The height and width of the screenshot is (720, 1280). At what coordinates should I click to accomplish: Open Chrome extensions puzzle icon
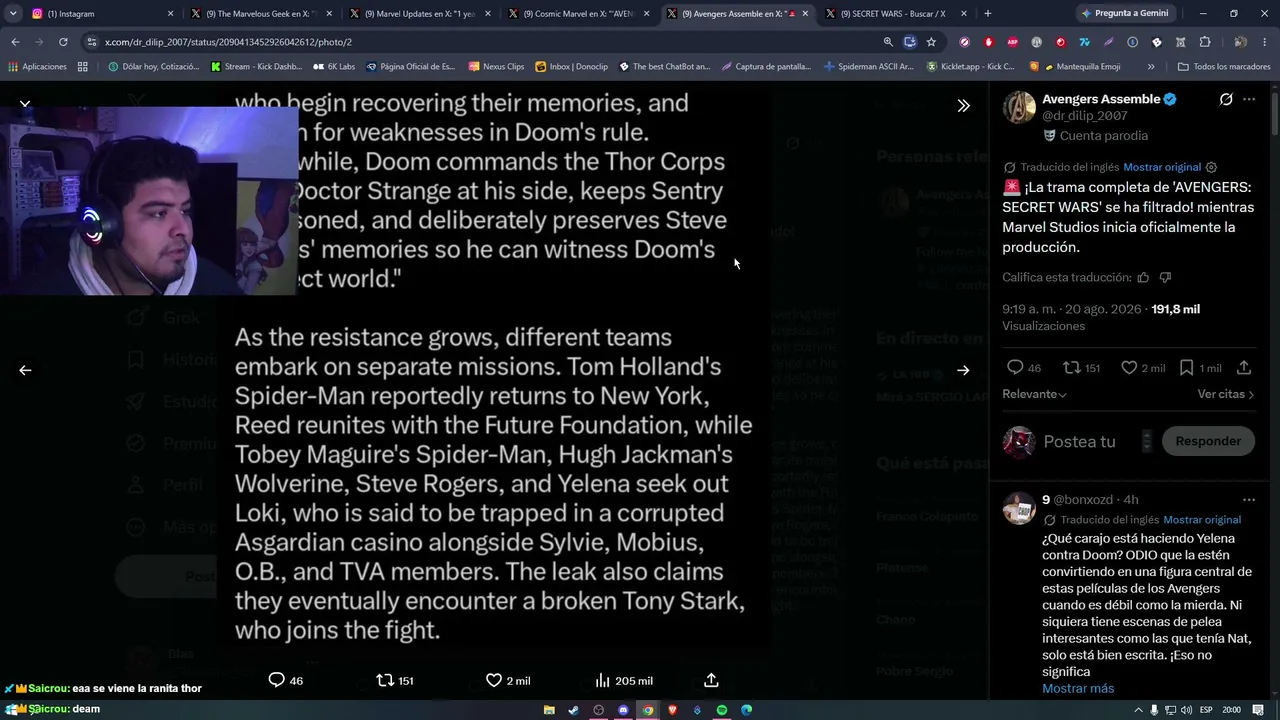pyautogui.click(x=1205, y=42)
